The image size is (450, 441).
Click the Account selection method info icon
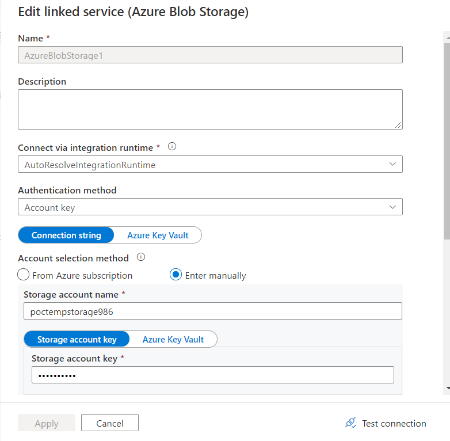coord(141,257)
